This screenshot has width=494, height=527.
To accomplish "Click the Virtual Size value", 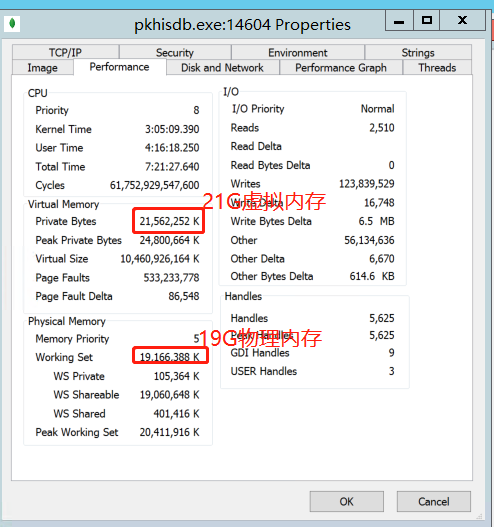I will click(x=160, y=259).
